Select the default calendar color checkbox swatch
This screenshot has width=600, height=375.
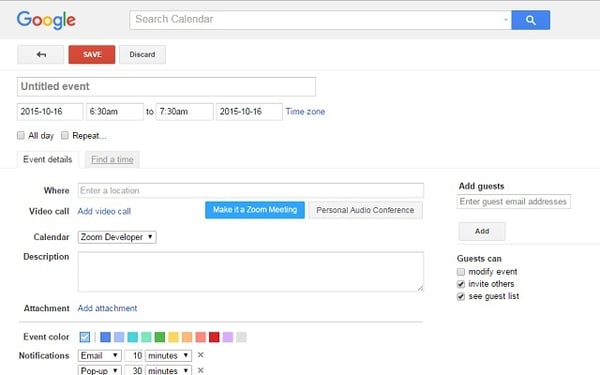(85, 337)
